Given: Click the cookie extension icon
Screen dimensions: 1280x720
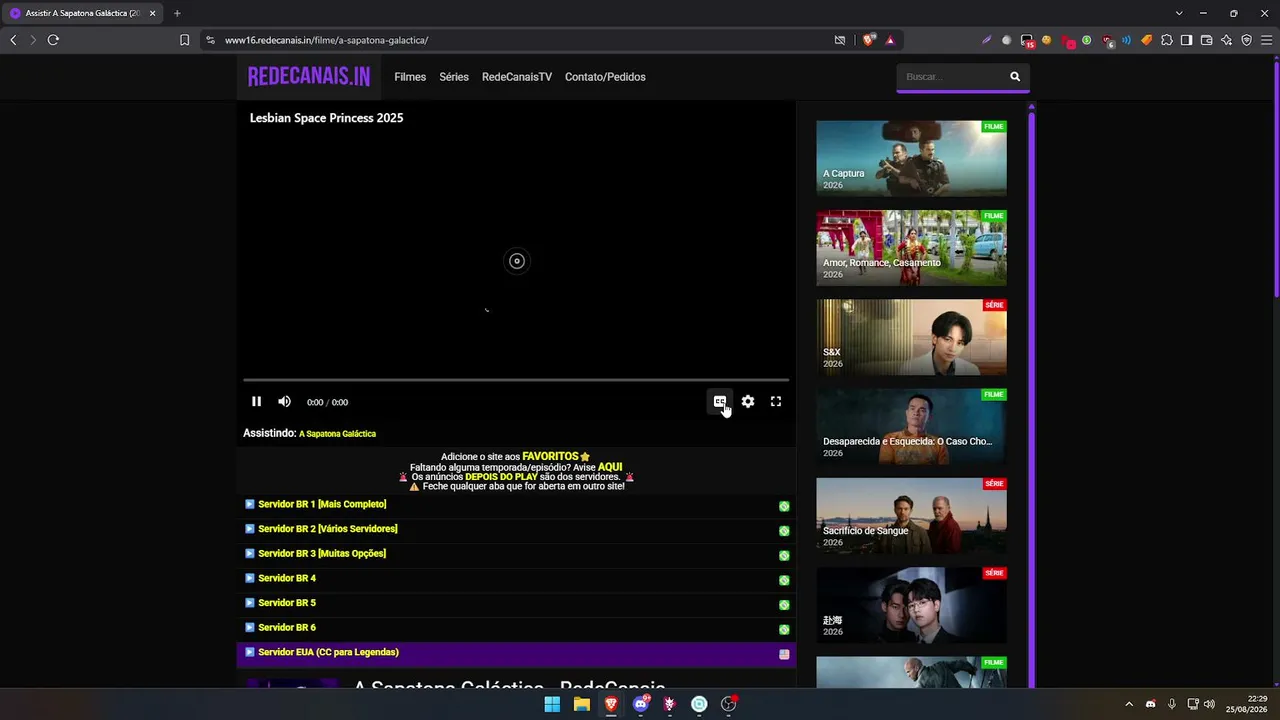Looking at the screenshot, I should (x=1047, y=40).
